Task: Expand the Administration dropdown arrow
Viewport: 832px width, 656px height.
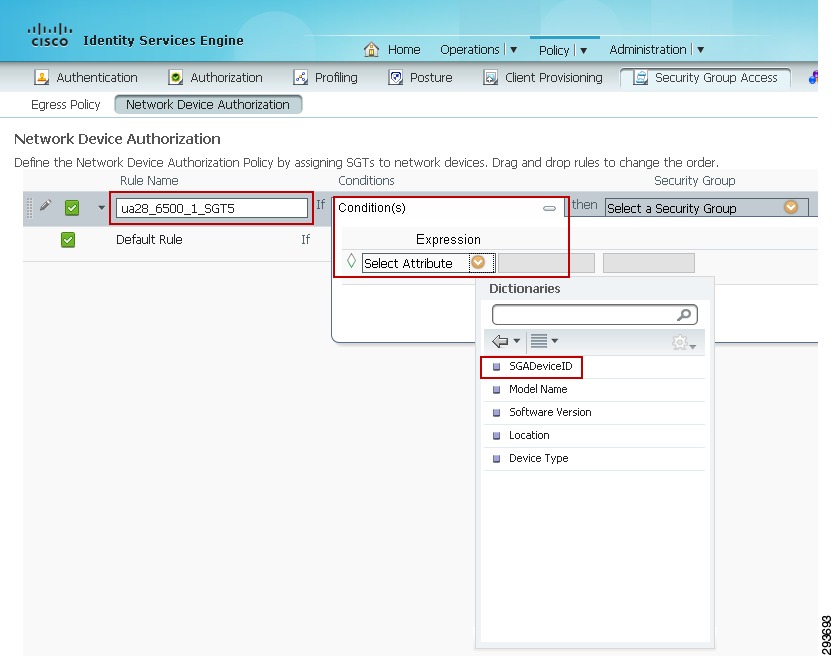Action: (700, 50)
